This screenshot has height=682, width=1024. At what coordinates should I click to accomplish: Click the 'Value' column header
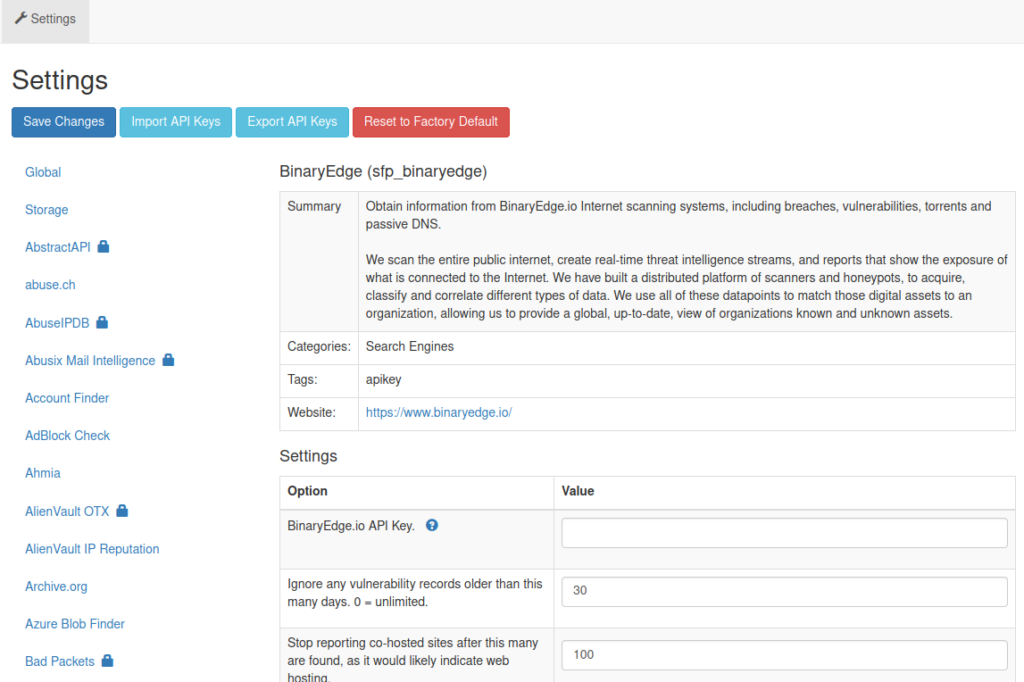tap(578, 491)
